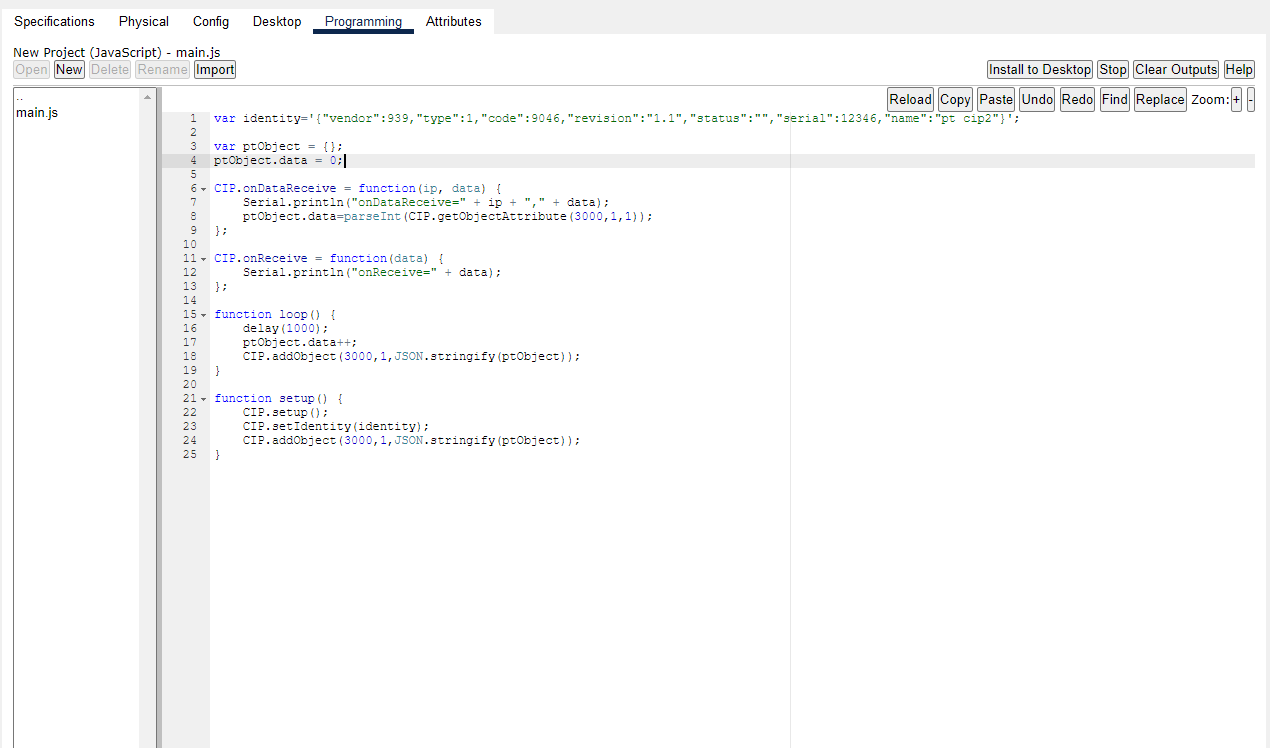Collapse the setup function block
This screenshot has height=748, width=1270.
(202, 397)
